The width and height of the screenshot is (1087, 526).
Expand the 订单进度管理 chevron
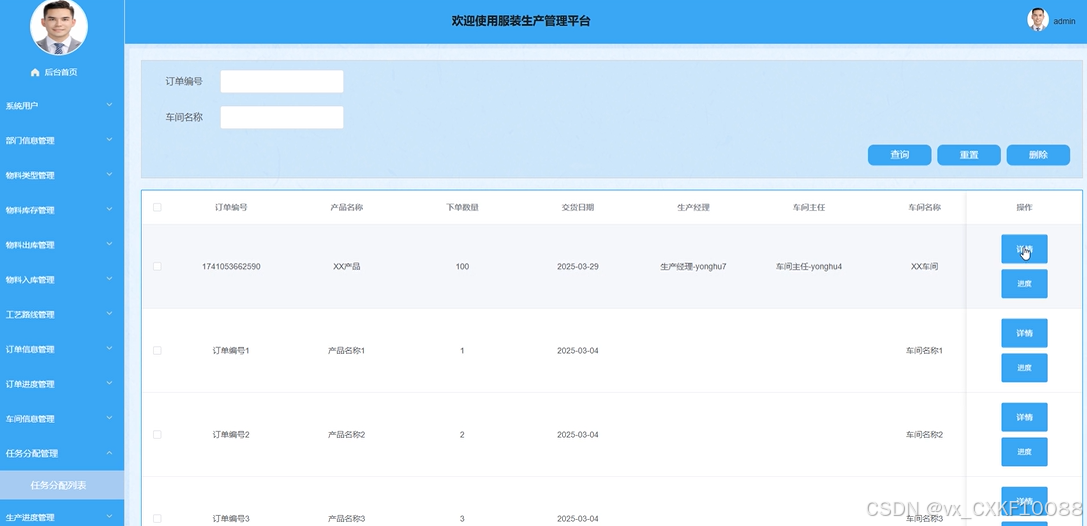click(110, 383)
